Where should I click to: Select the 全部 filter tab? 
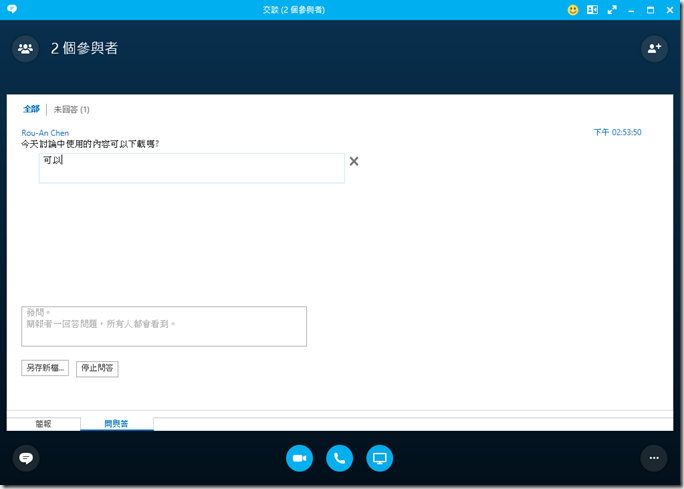(32, 109)
